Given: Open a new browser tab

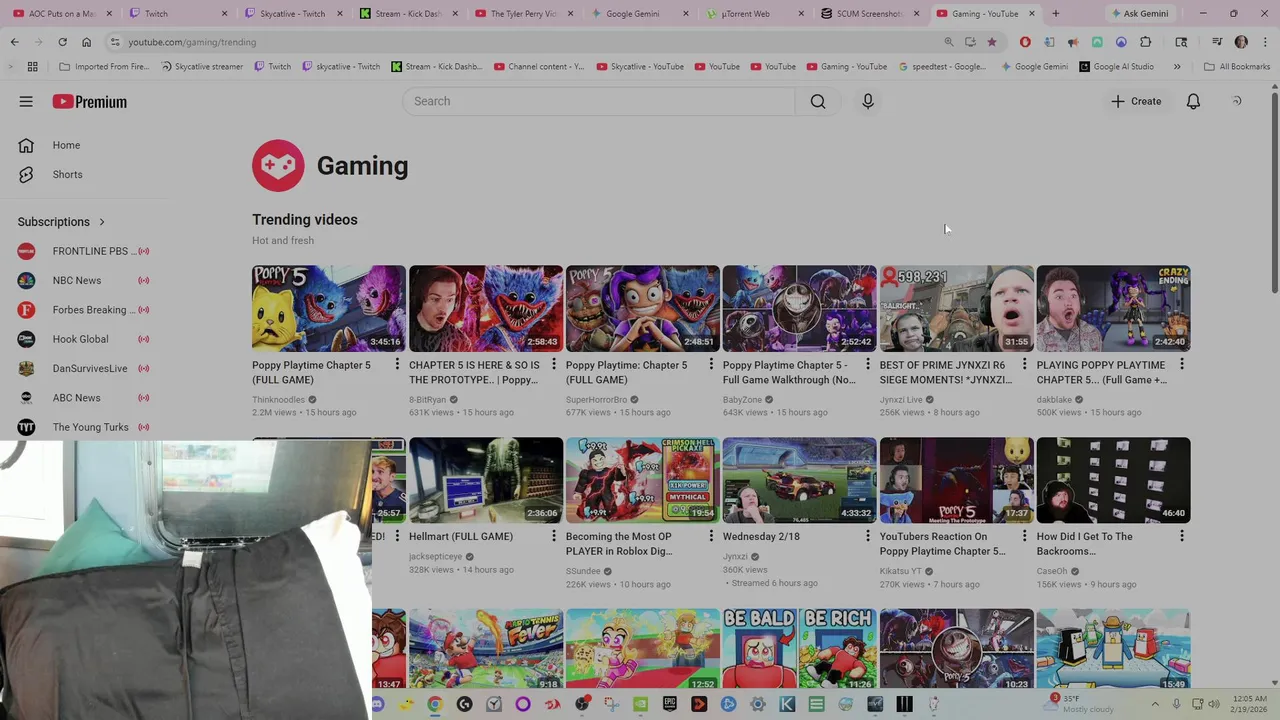Looking at the screenshot, I should pos(1055,14).
